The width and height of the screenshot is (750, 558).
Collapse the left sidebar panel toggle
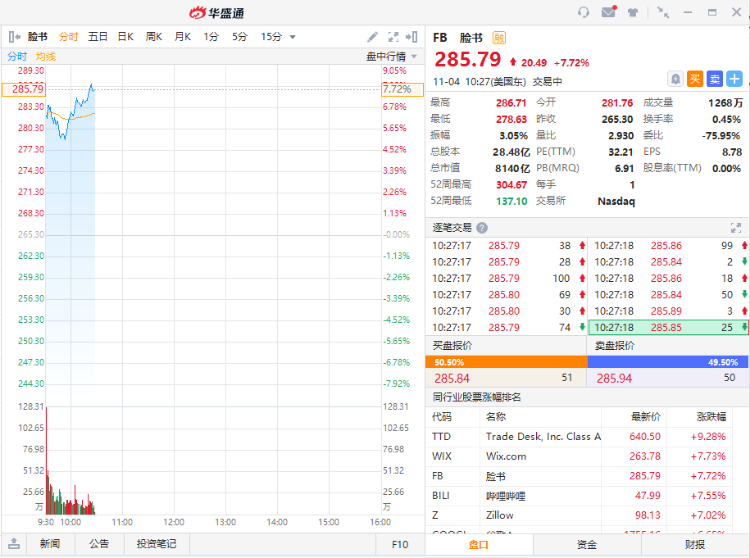(14, 37)
